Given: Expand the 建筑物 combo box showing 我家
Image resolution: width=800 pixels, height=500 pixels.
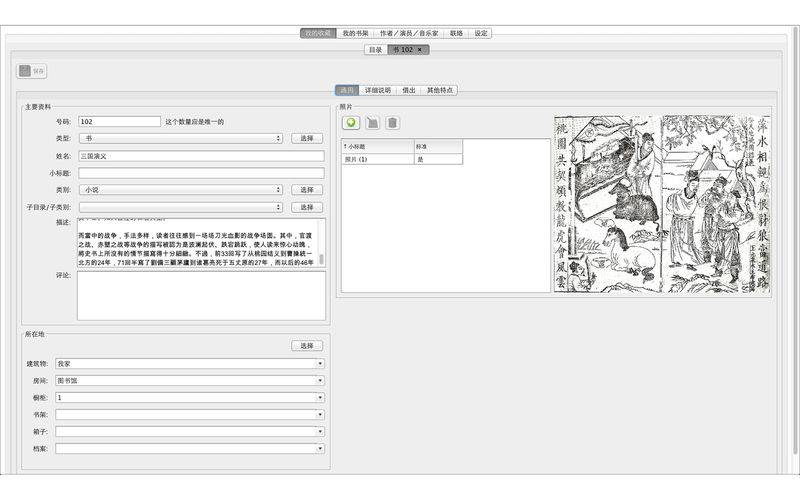Looking at the screenshot, I should 320,364.
